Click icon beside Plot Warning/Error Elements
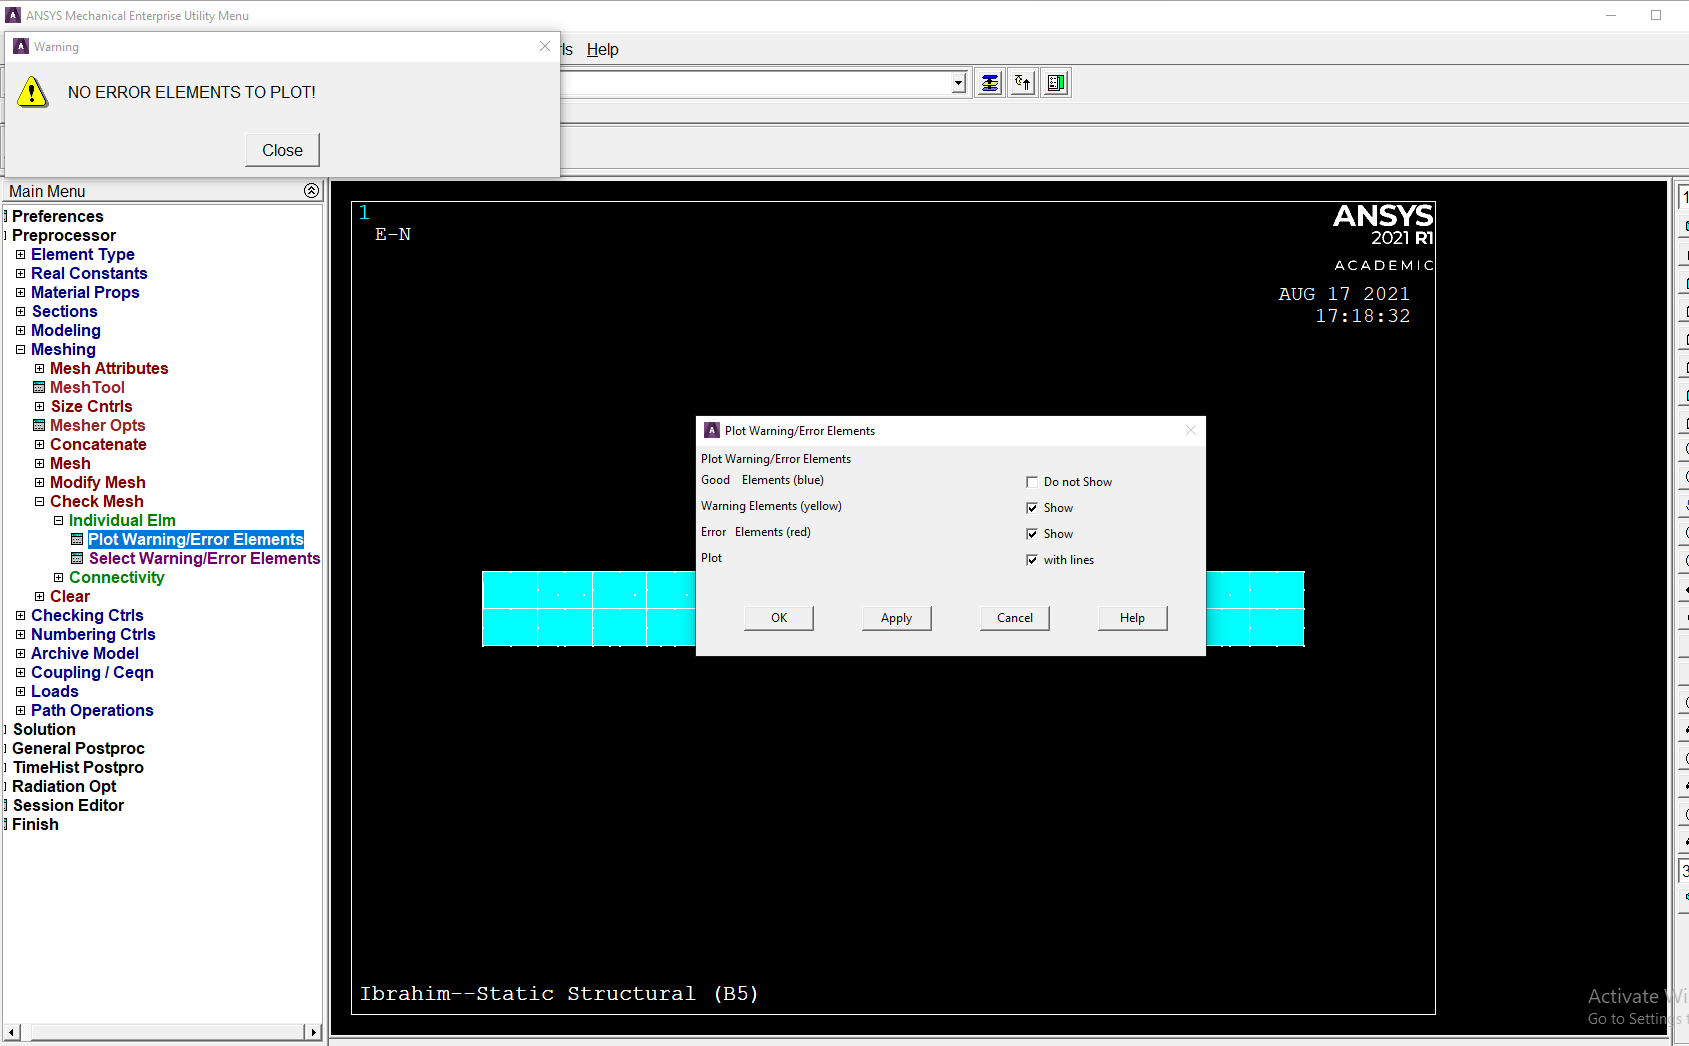This screenshot has height=1046, width=1689. point(77,540)
